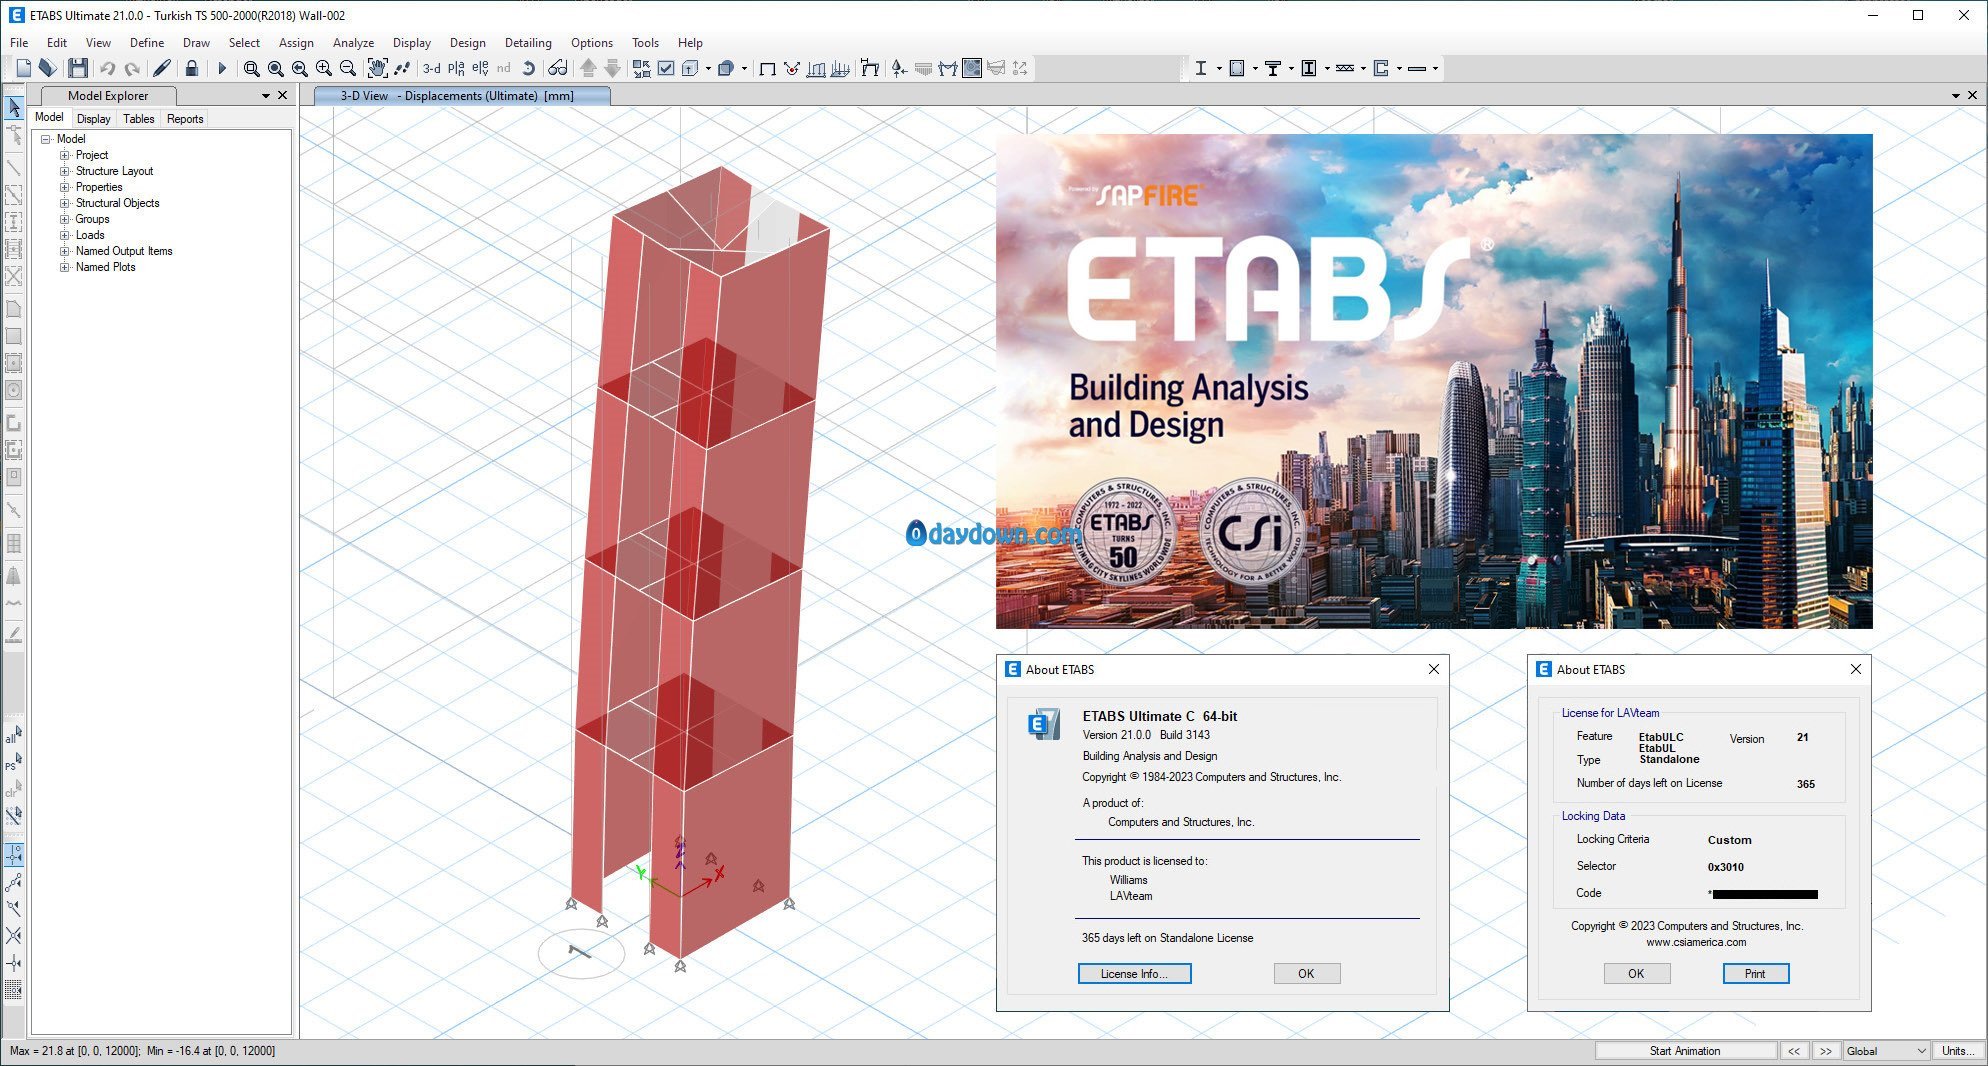Toggle the Lock Model padlock

[192, 68]
